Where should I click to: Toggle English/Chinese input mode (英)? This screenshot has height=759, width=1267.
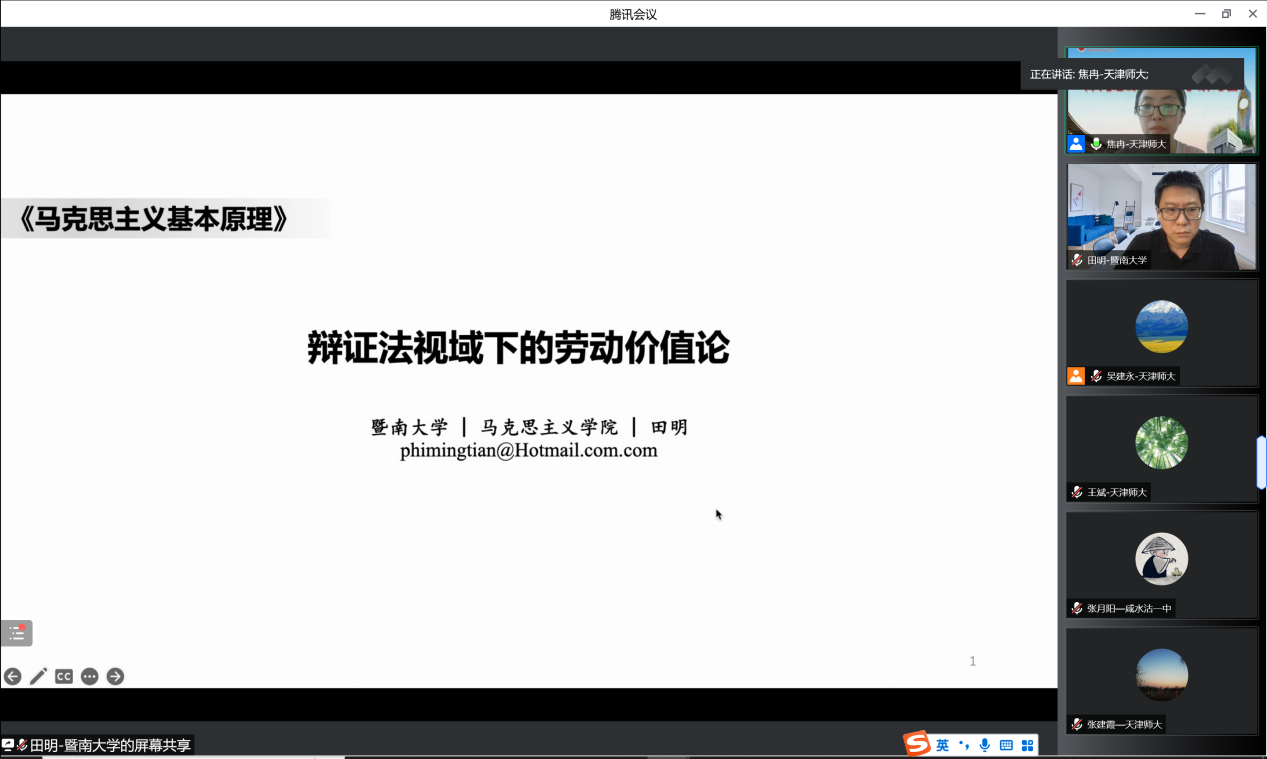pyautogui.click(x=943, y=745)
